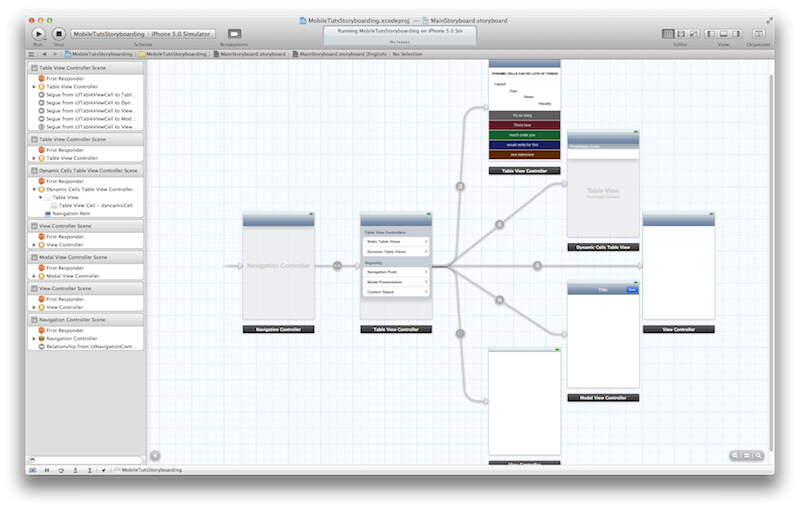This screenshot has height=510, width=800.
Task: Expand the Navigation Controller outline item
Action: (34, 339)
